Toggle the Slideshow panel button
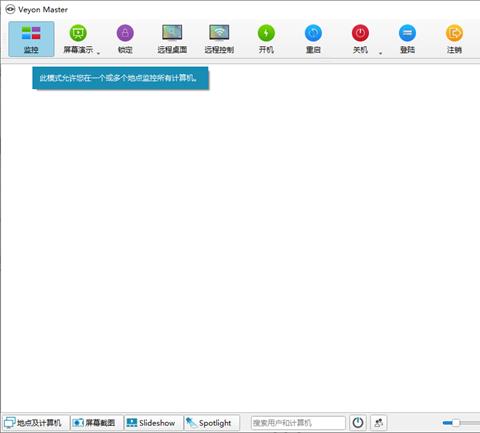 pyautogui.click(x=154, y=423)
